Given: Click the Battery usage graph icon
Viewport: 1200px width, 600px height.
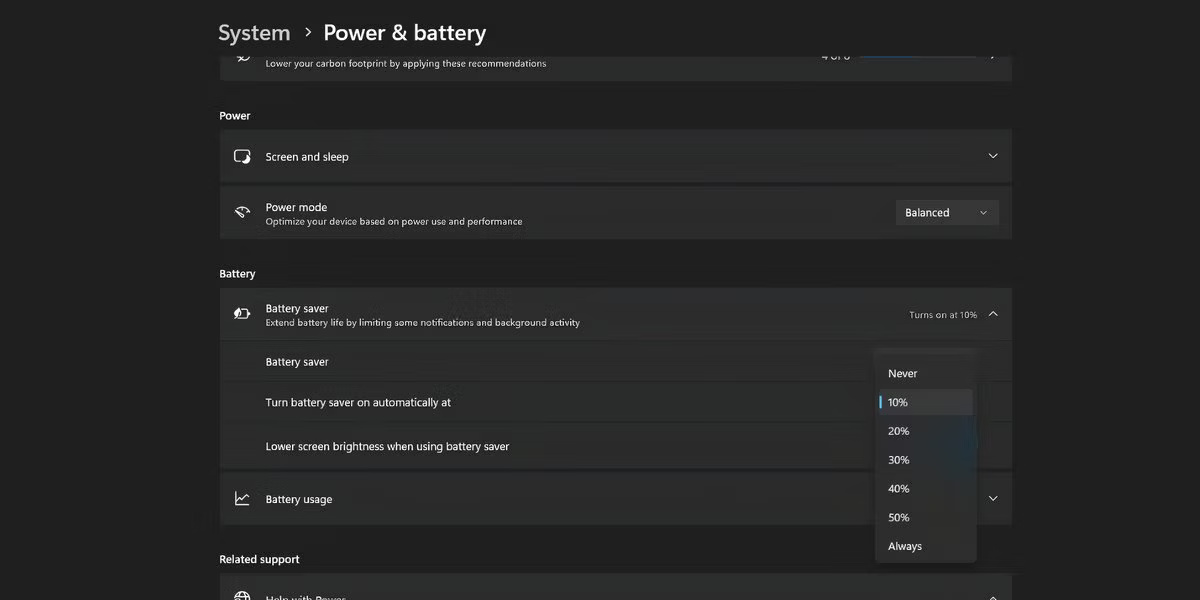Looking at the screenshot, I should click(242, 498).
